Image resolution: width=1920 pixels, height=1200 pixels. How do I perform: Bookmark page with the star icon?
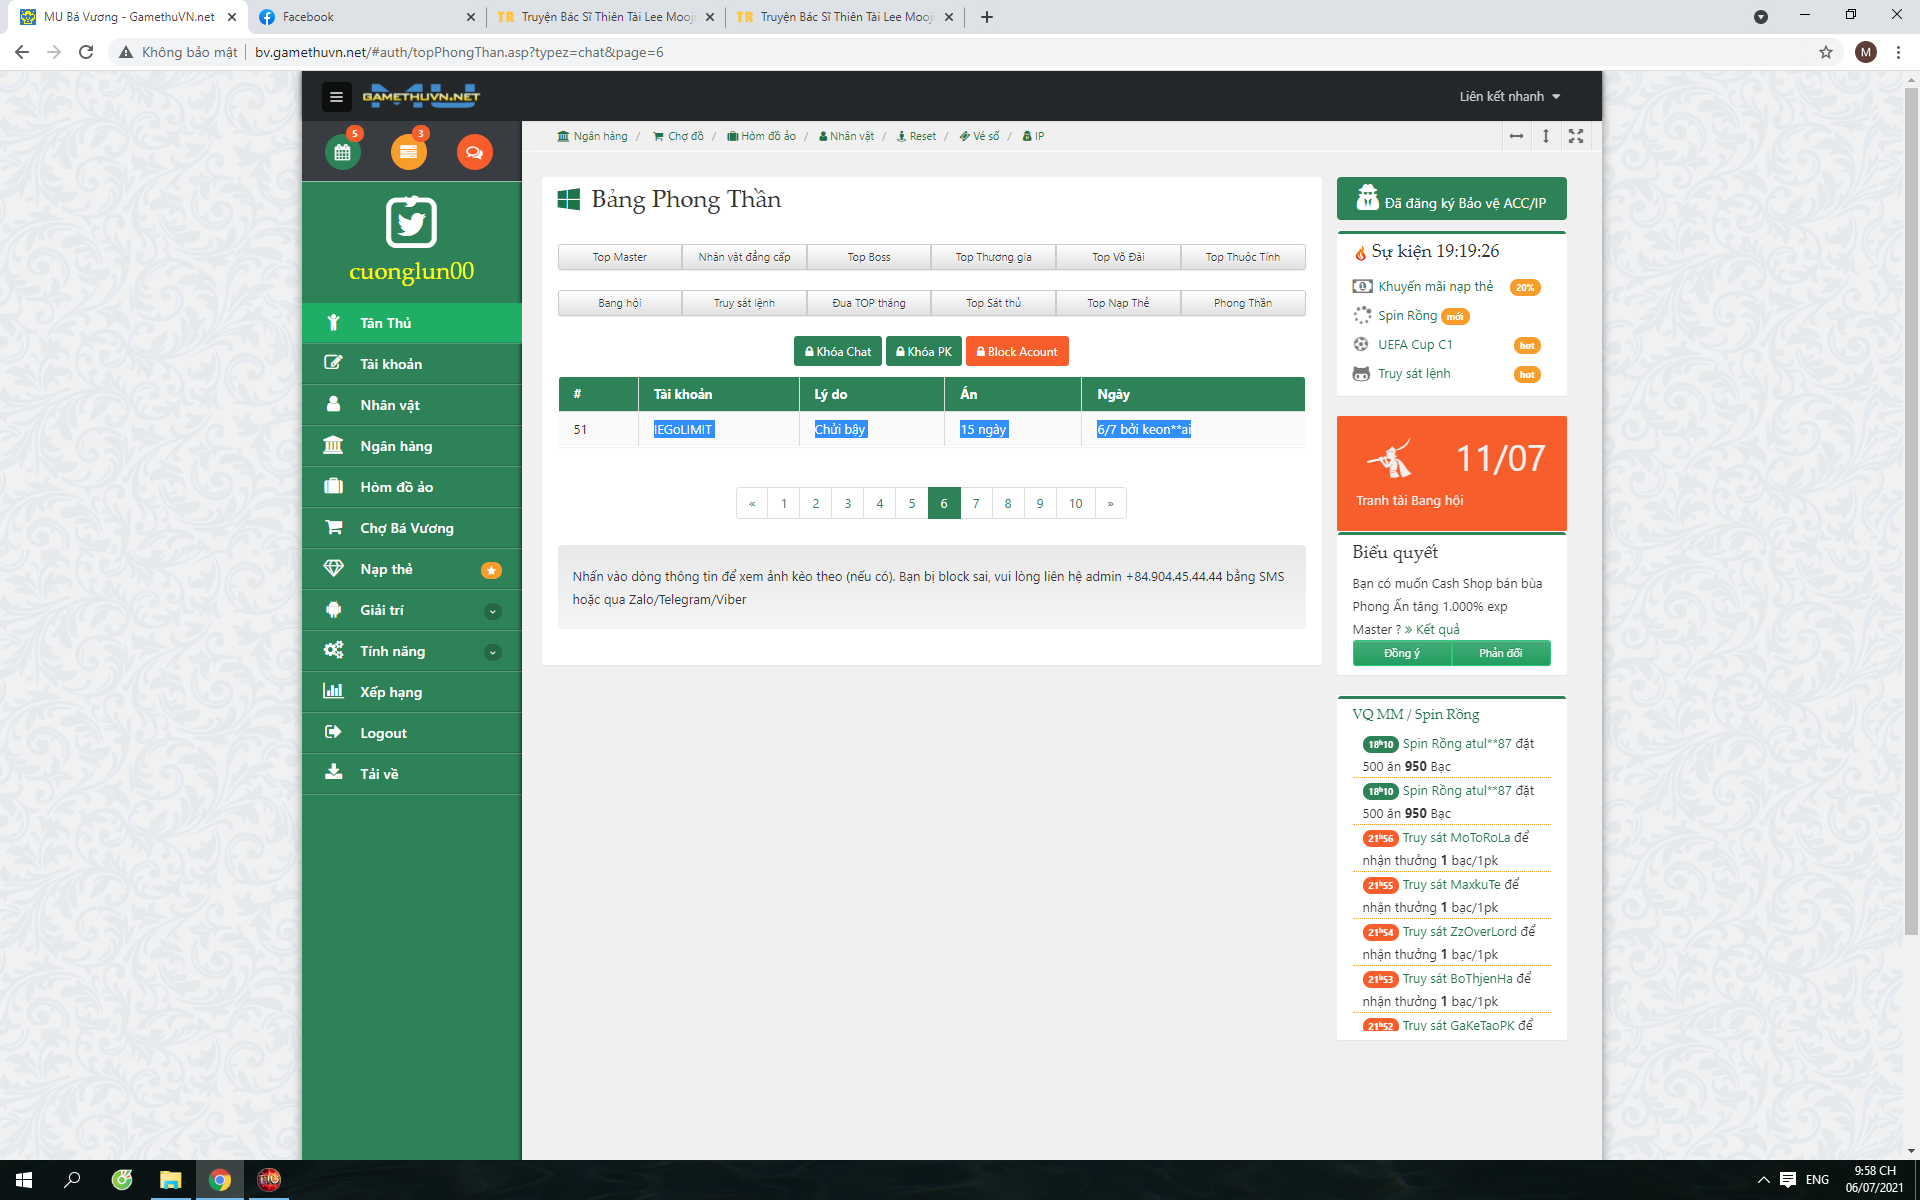point(1826,52)
